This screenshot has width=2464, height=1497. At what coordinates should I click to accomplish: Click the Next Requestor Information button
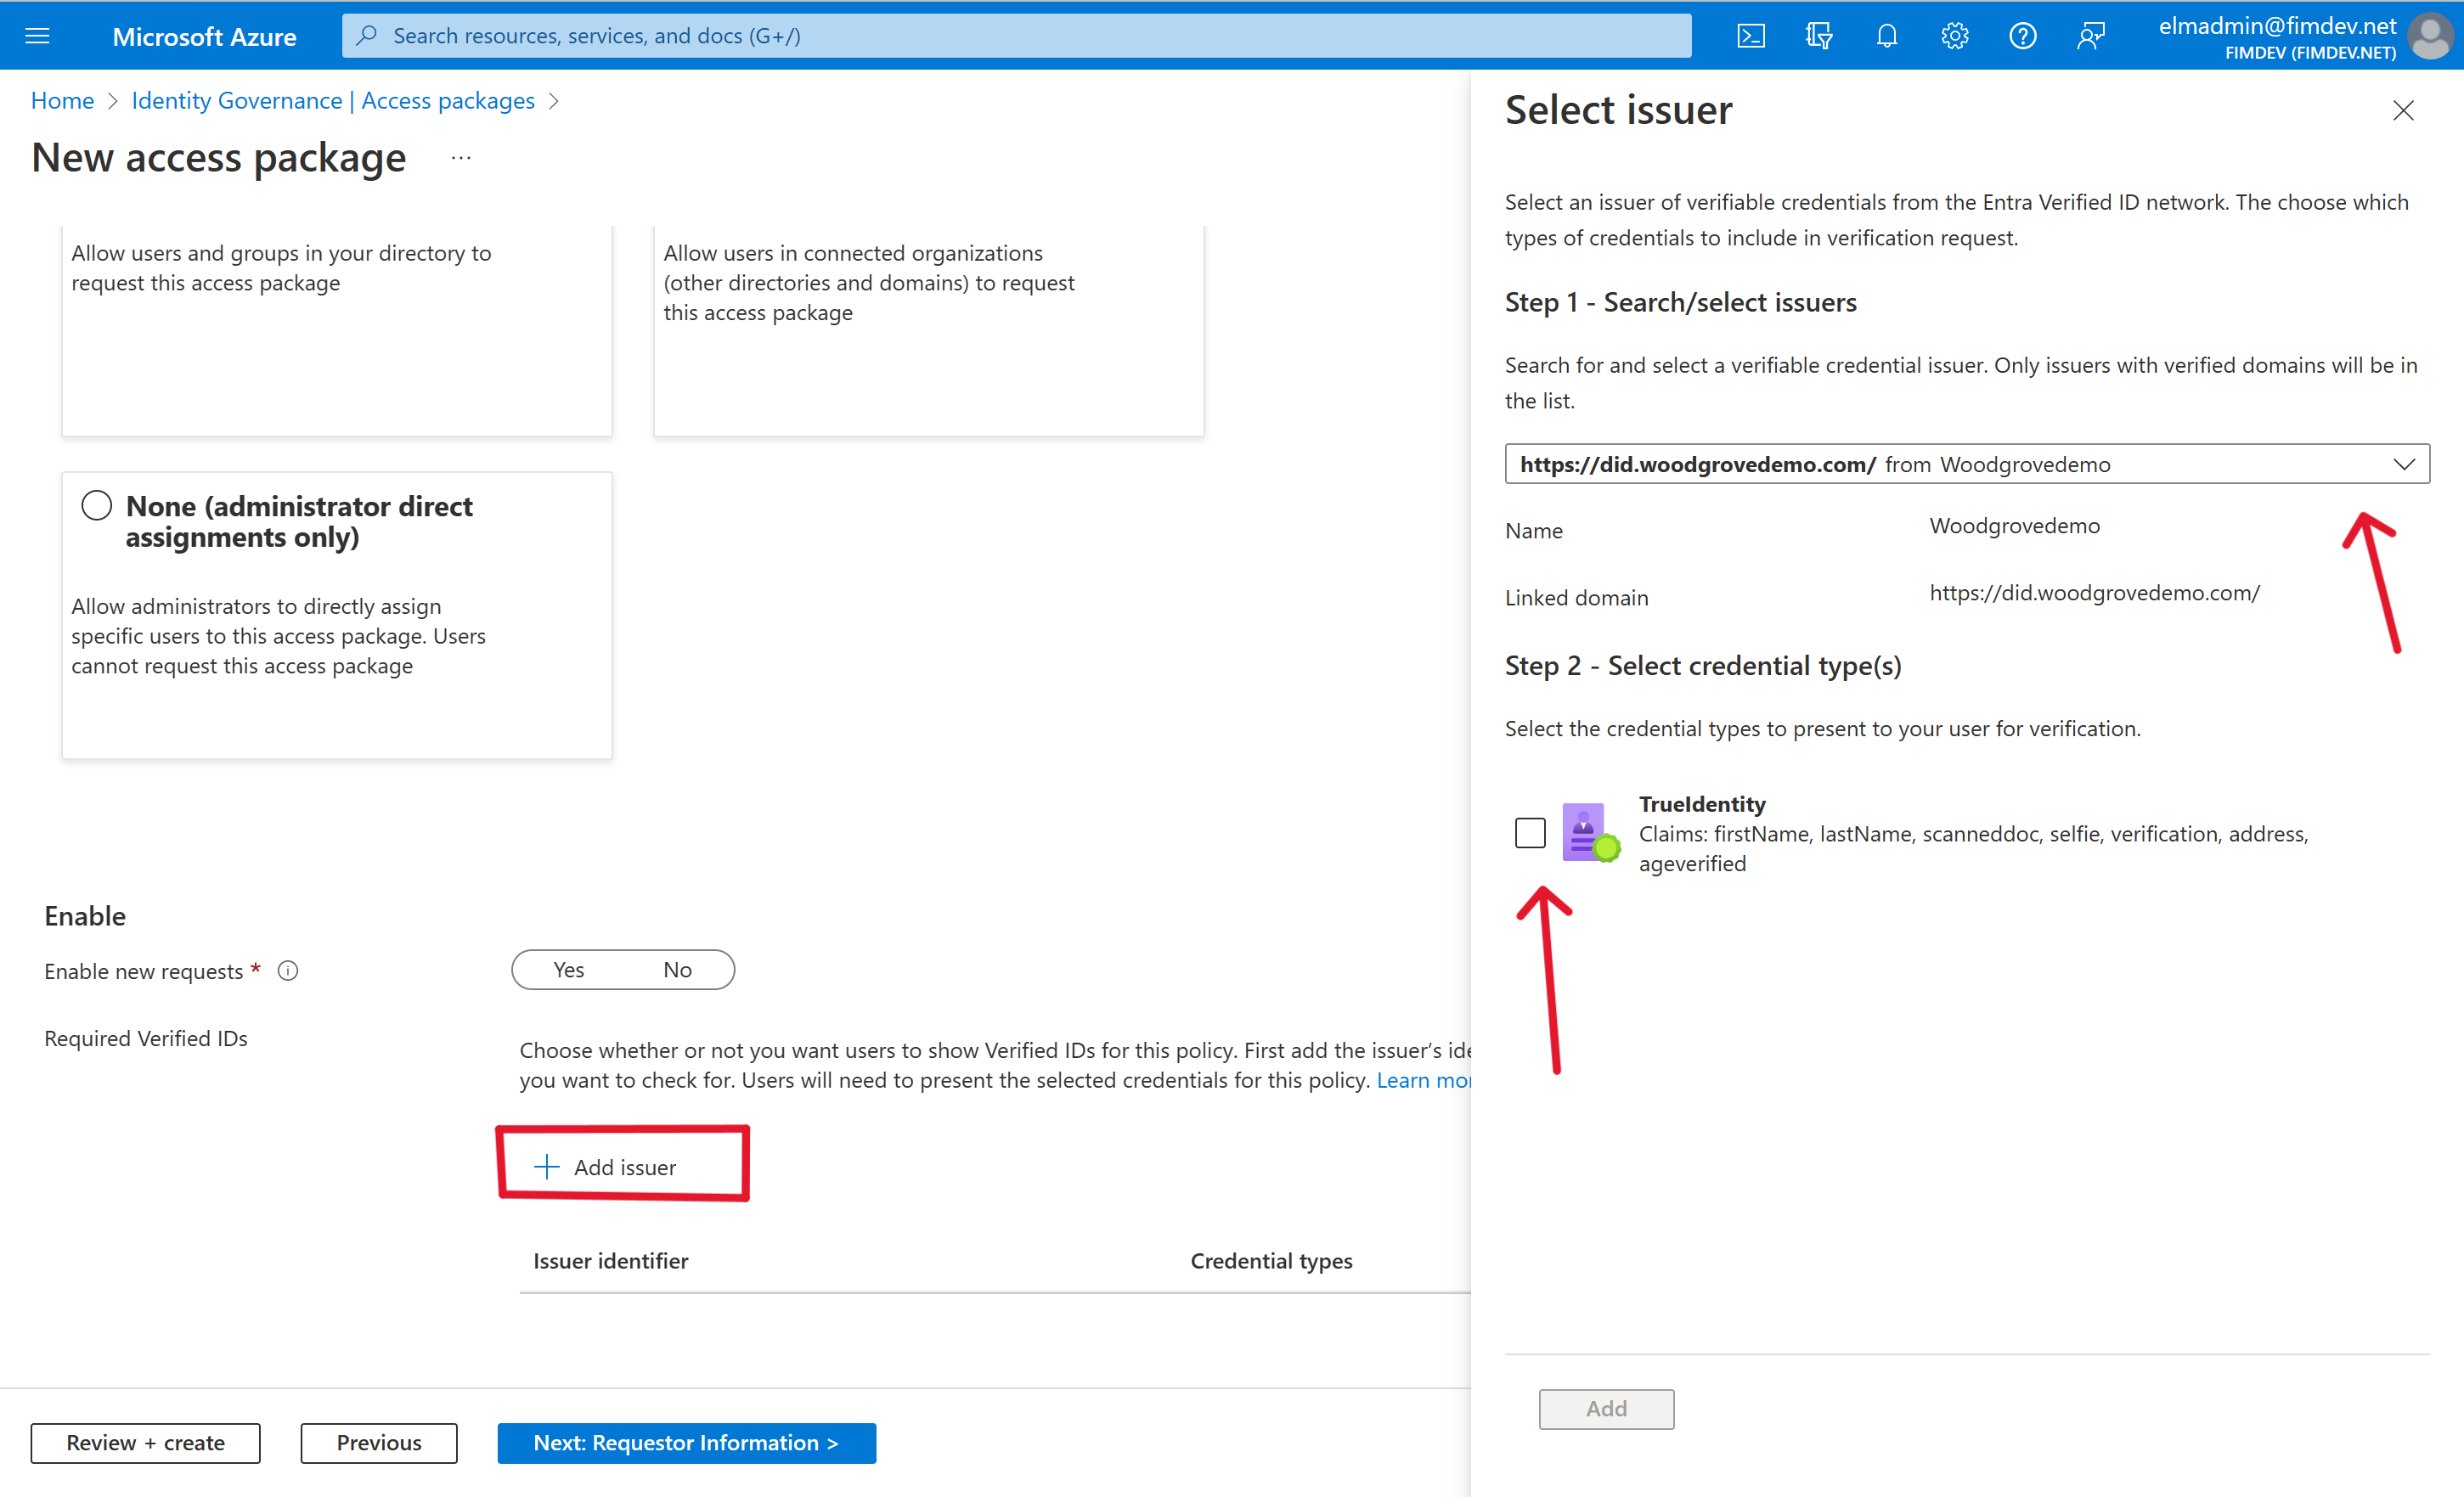point(685,1443)
